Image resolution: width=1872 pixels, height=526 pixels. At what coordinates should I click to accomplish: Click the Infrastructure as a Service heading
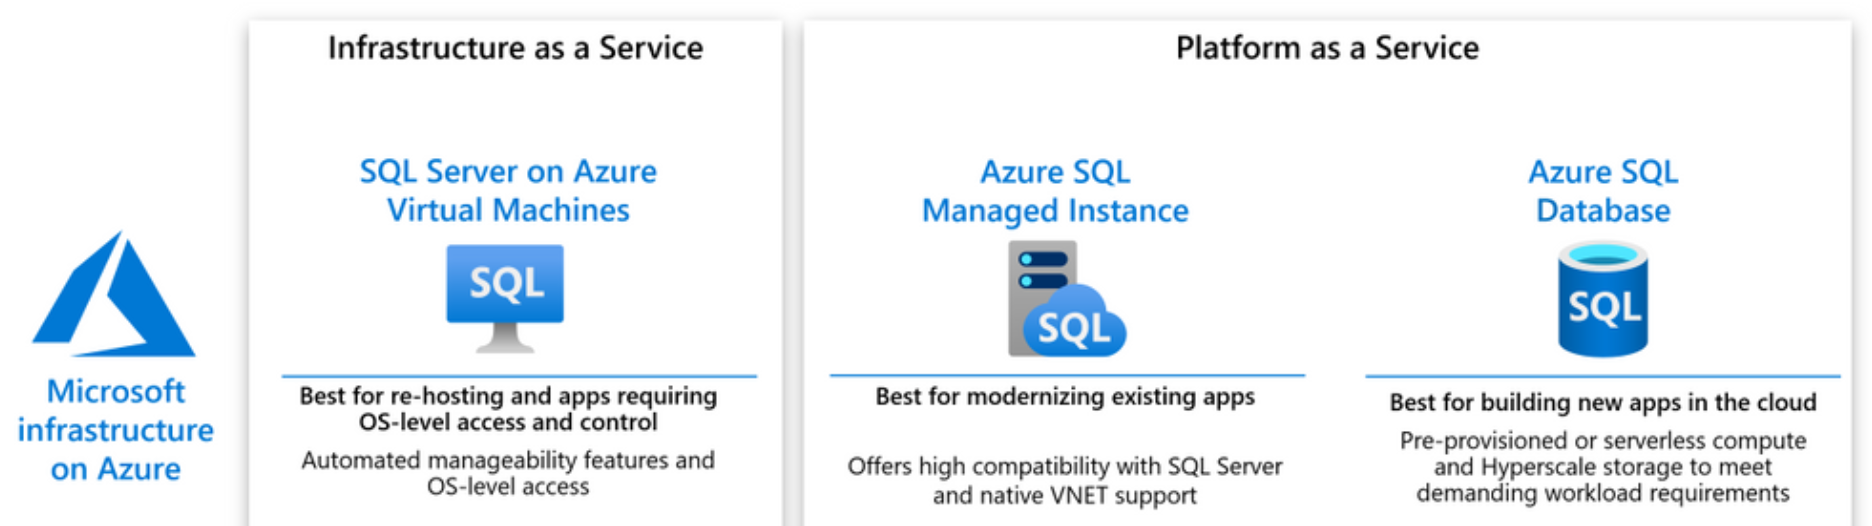[x=515, y=48]
